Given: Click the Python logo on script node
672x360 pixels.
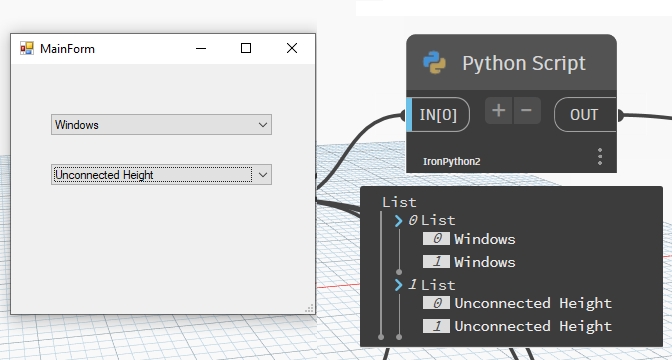Looking at the screenshot, I should click(x=435, y=63).
